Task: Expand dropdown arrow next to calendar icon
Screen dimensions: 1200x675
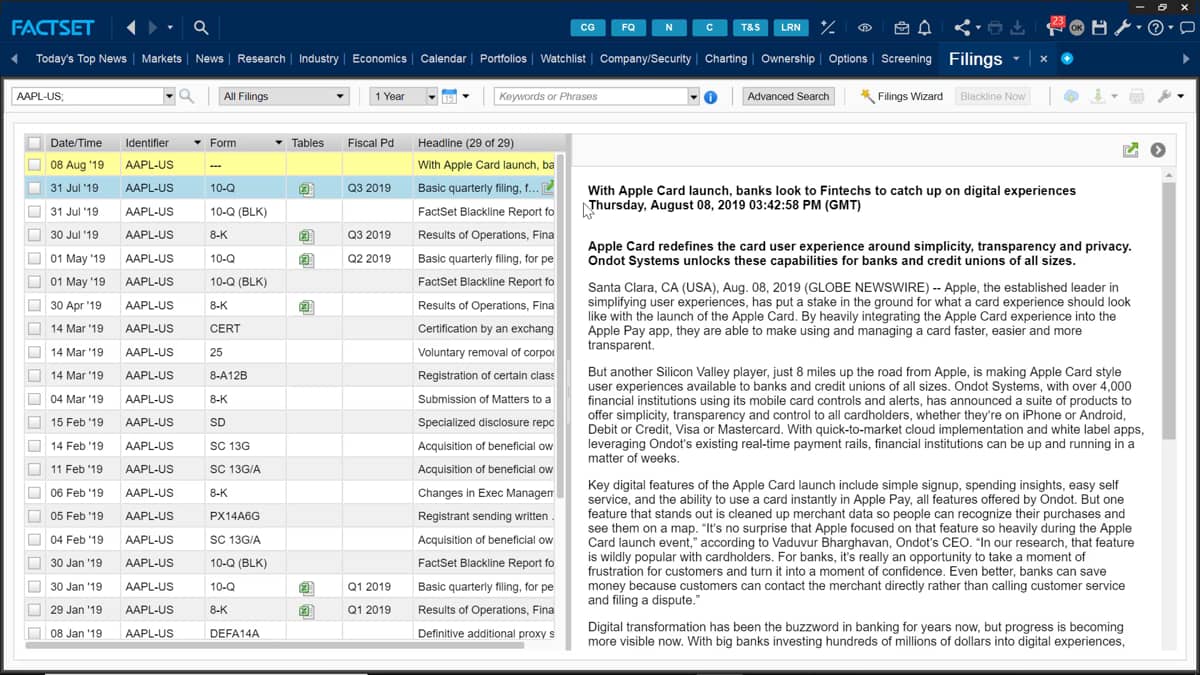Action: click(x=466, y=97)
